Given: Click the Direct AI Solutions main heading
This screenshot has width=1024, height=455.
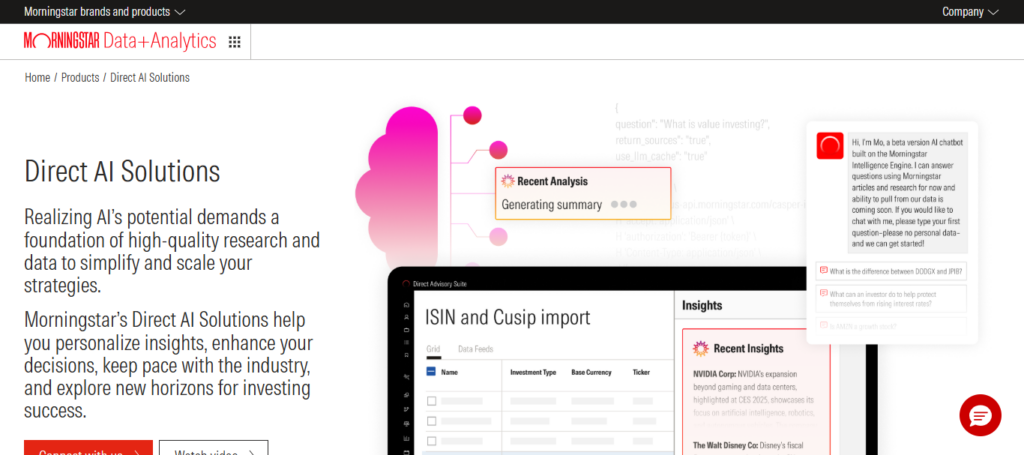Looking at the screenshot, I should tap(122, 171).
